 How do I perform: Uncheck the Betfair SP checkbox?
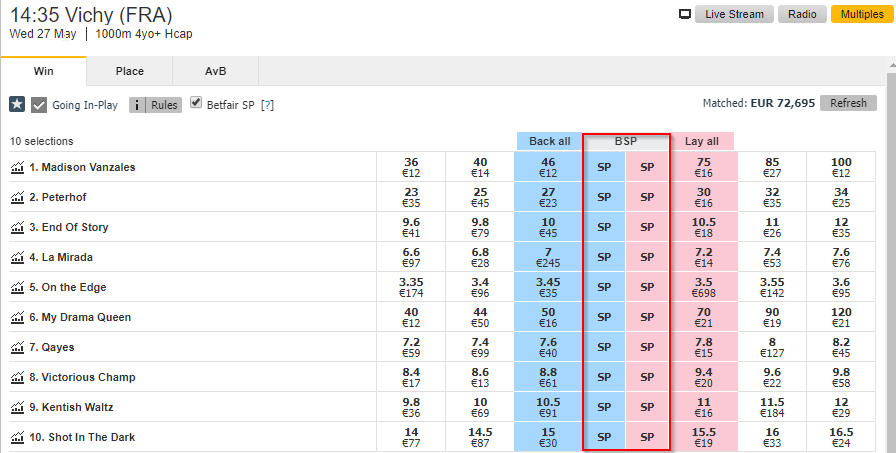point(196,103)
